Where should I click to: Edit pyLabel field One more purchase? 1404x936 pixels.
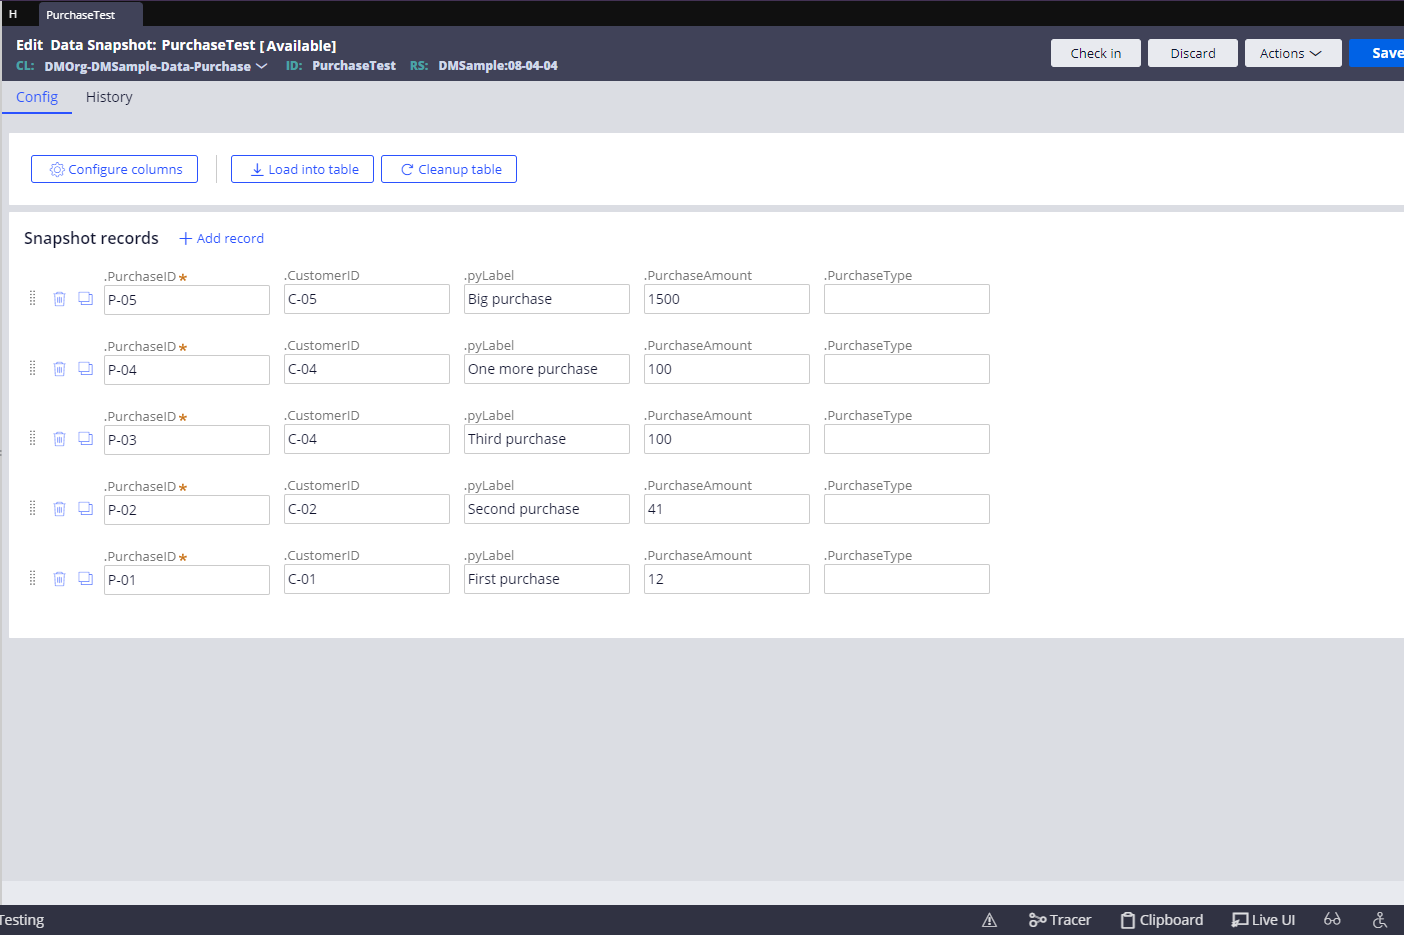547,369
